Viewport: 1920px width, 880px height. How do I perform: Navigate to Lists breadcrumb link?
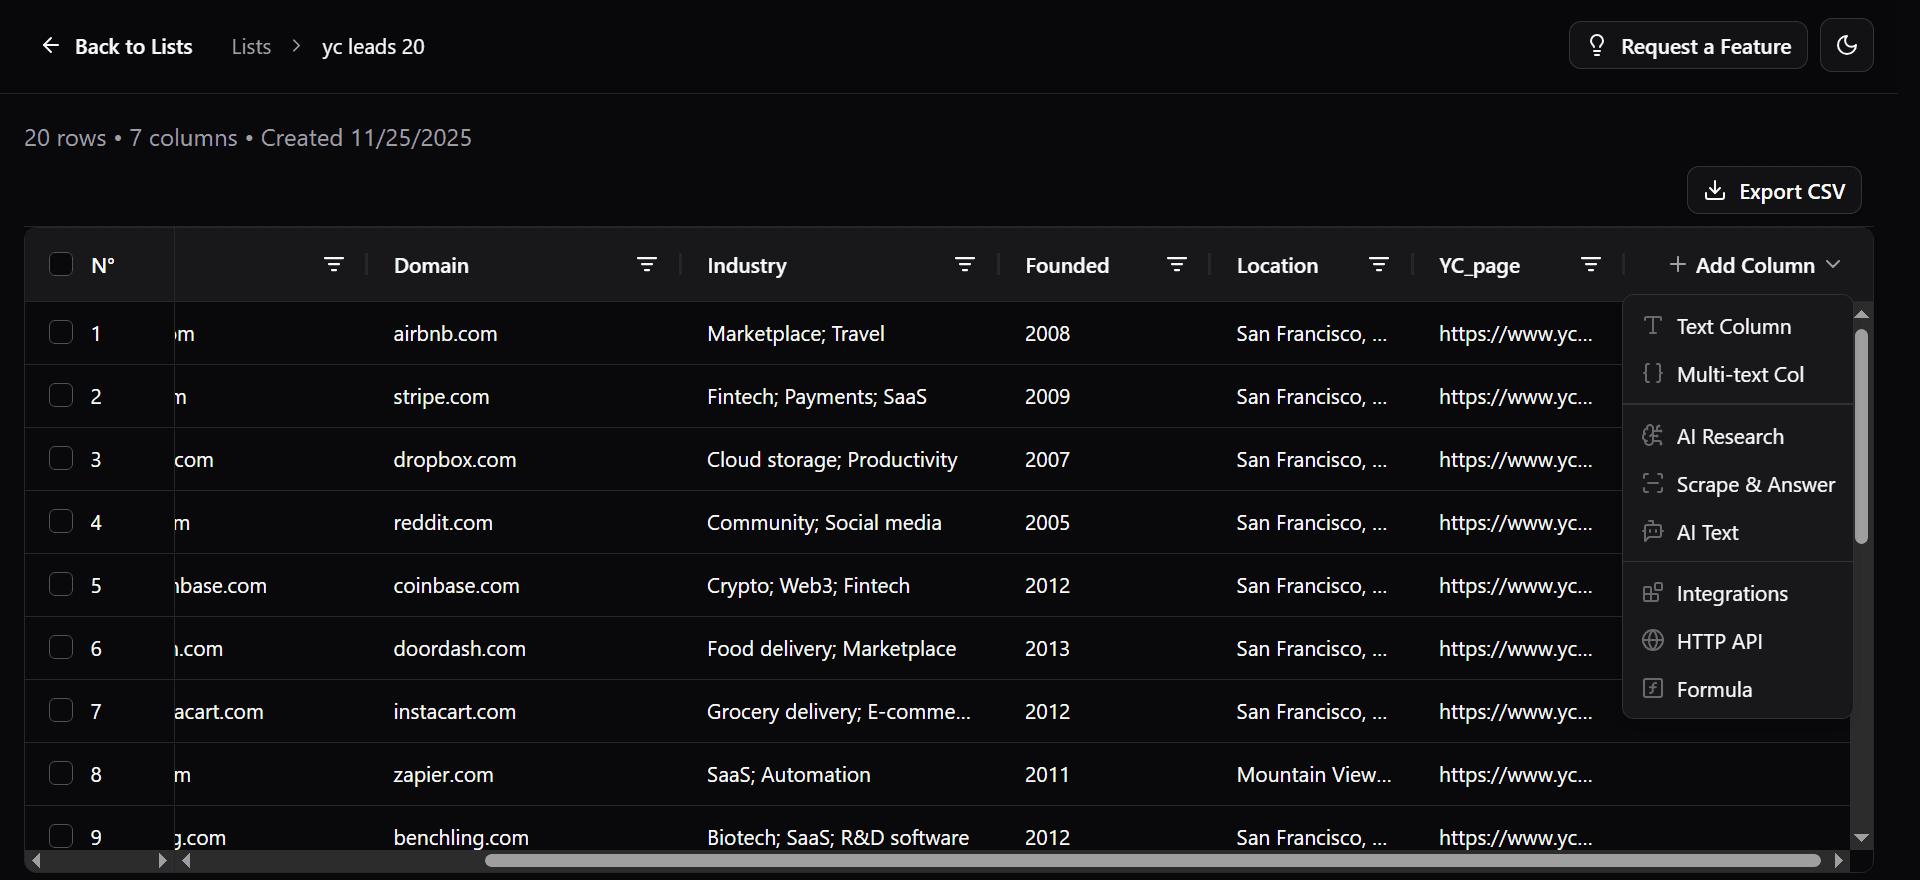coord(251,47)
